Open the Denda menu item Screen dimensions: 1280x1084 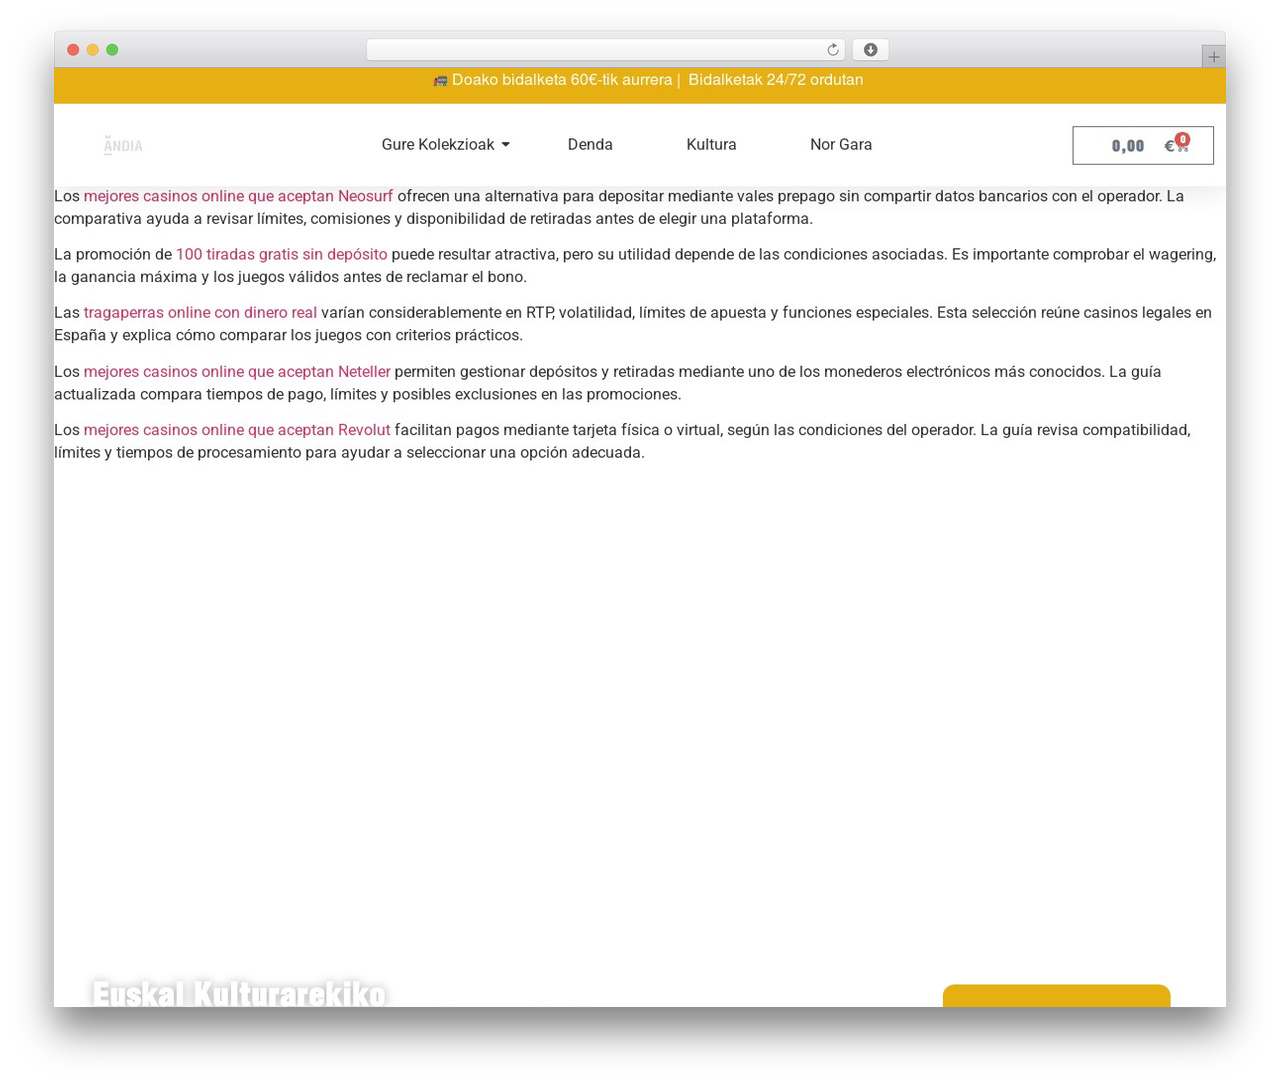590,145
